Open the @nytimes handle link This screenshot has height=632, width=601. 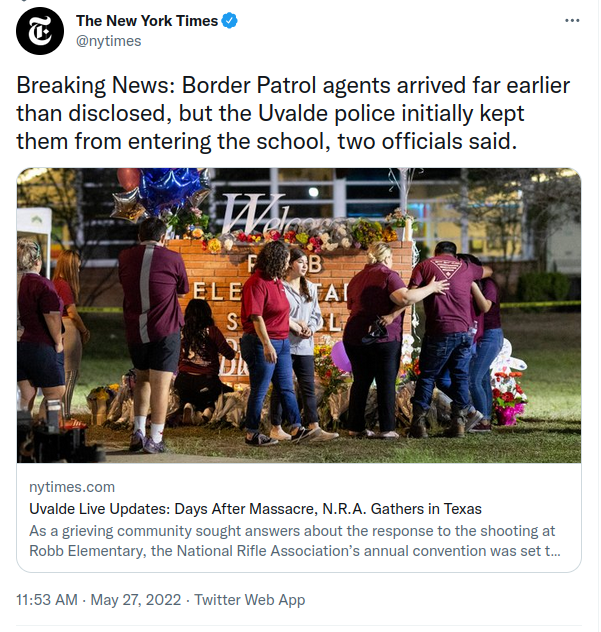point(109,41)
